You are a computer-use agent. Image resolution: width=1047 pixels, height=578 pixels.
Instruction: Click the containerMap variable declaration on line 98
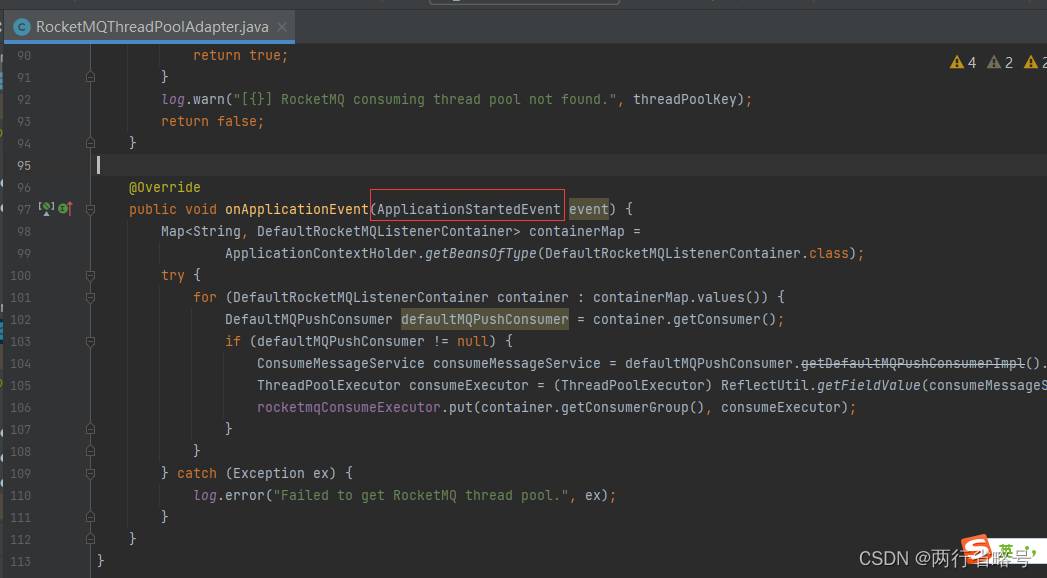point(577,232)
